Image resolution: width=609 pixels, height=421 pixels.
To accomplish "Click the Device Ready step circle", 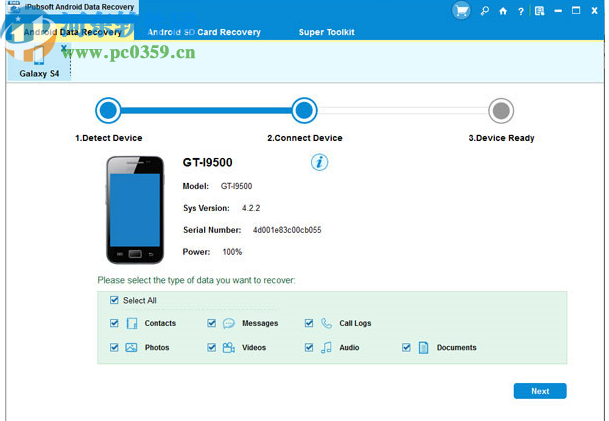I will coord(501,111).
